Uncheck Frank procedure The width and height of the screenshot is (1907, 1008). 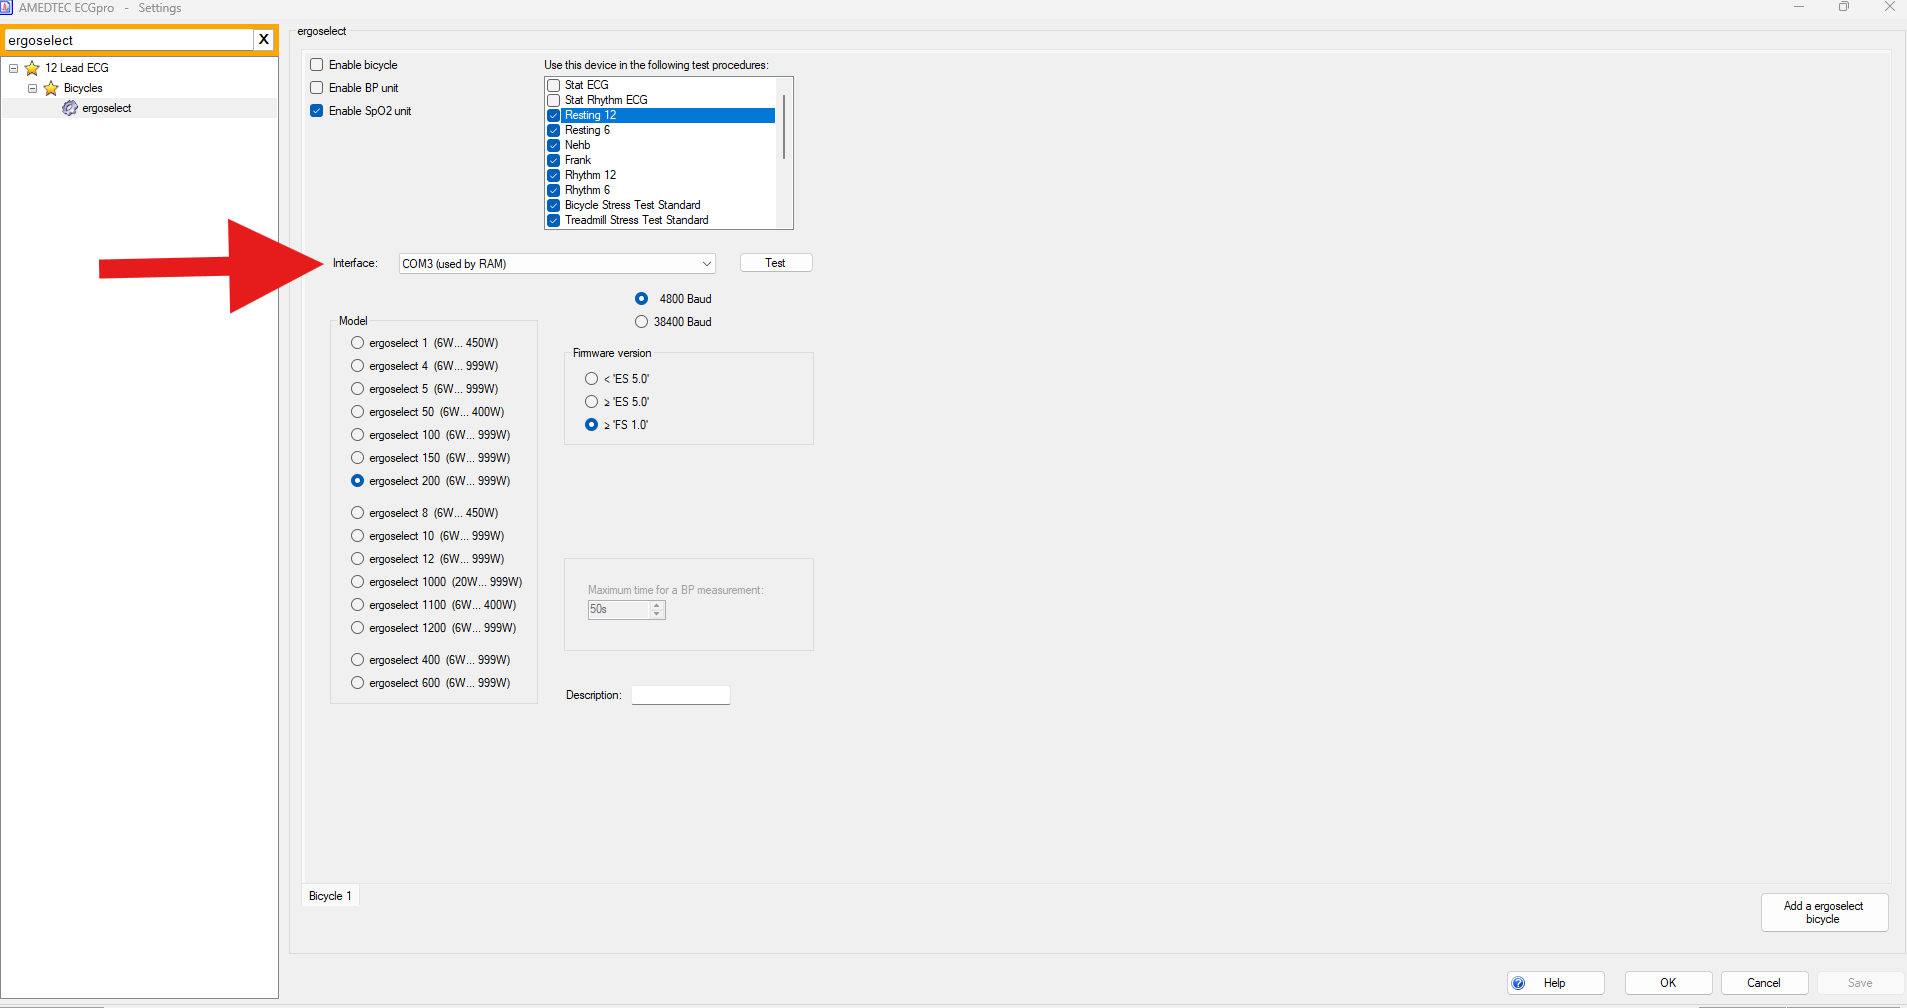(x=554, y=160)
